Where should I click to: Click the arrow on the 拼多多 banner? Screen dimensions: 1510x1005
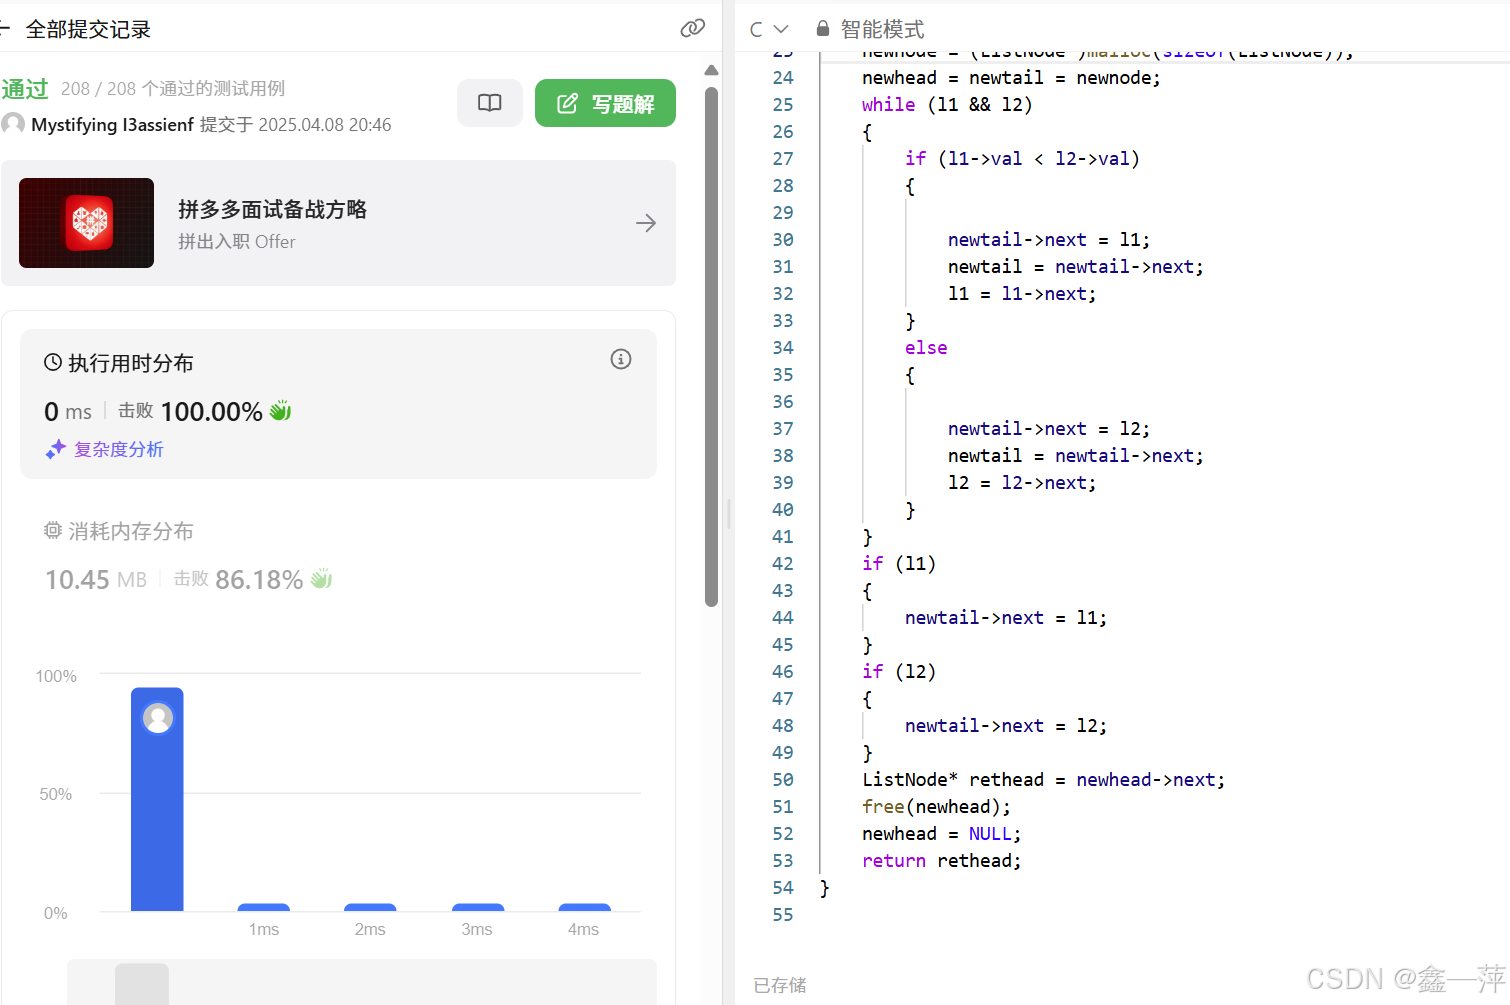tap(646, 223)
